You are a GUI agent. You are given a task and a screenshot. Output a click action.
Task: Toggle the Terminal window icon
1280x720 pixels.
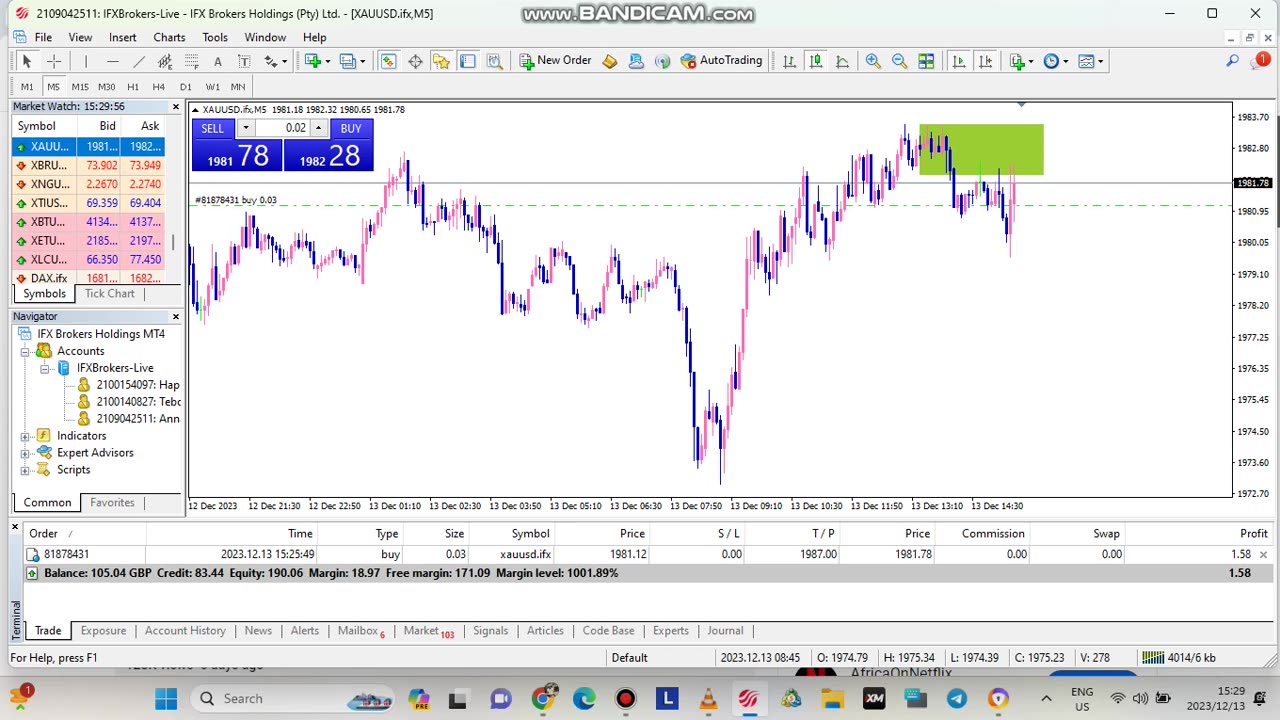(x=467, y=61)
